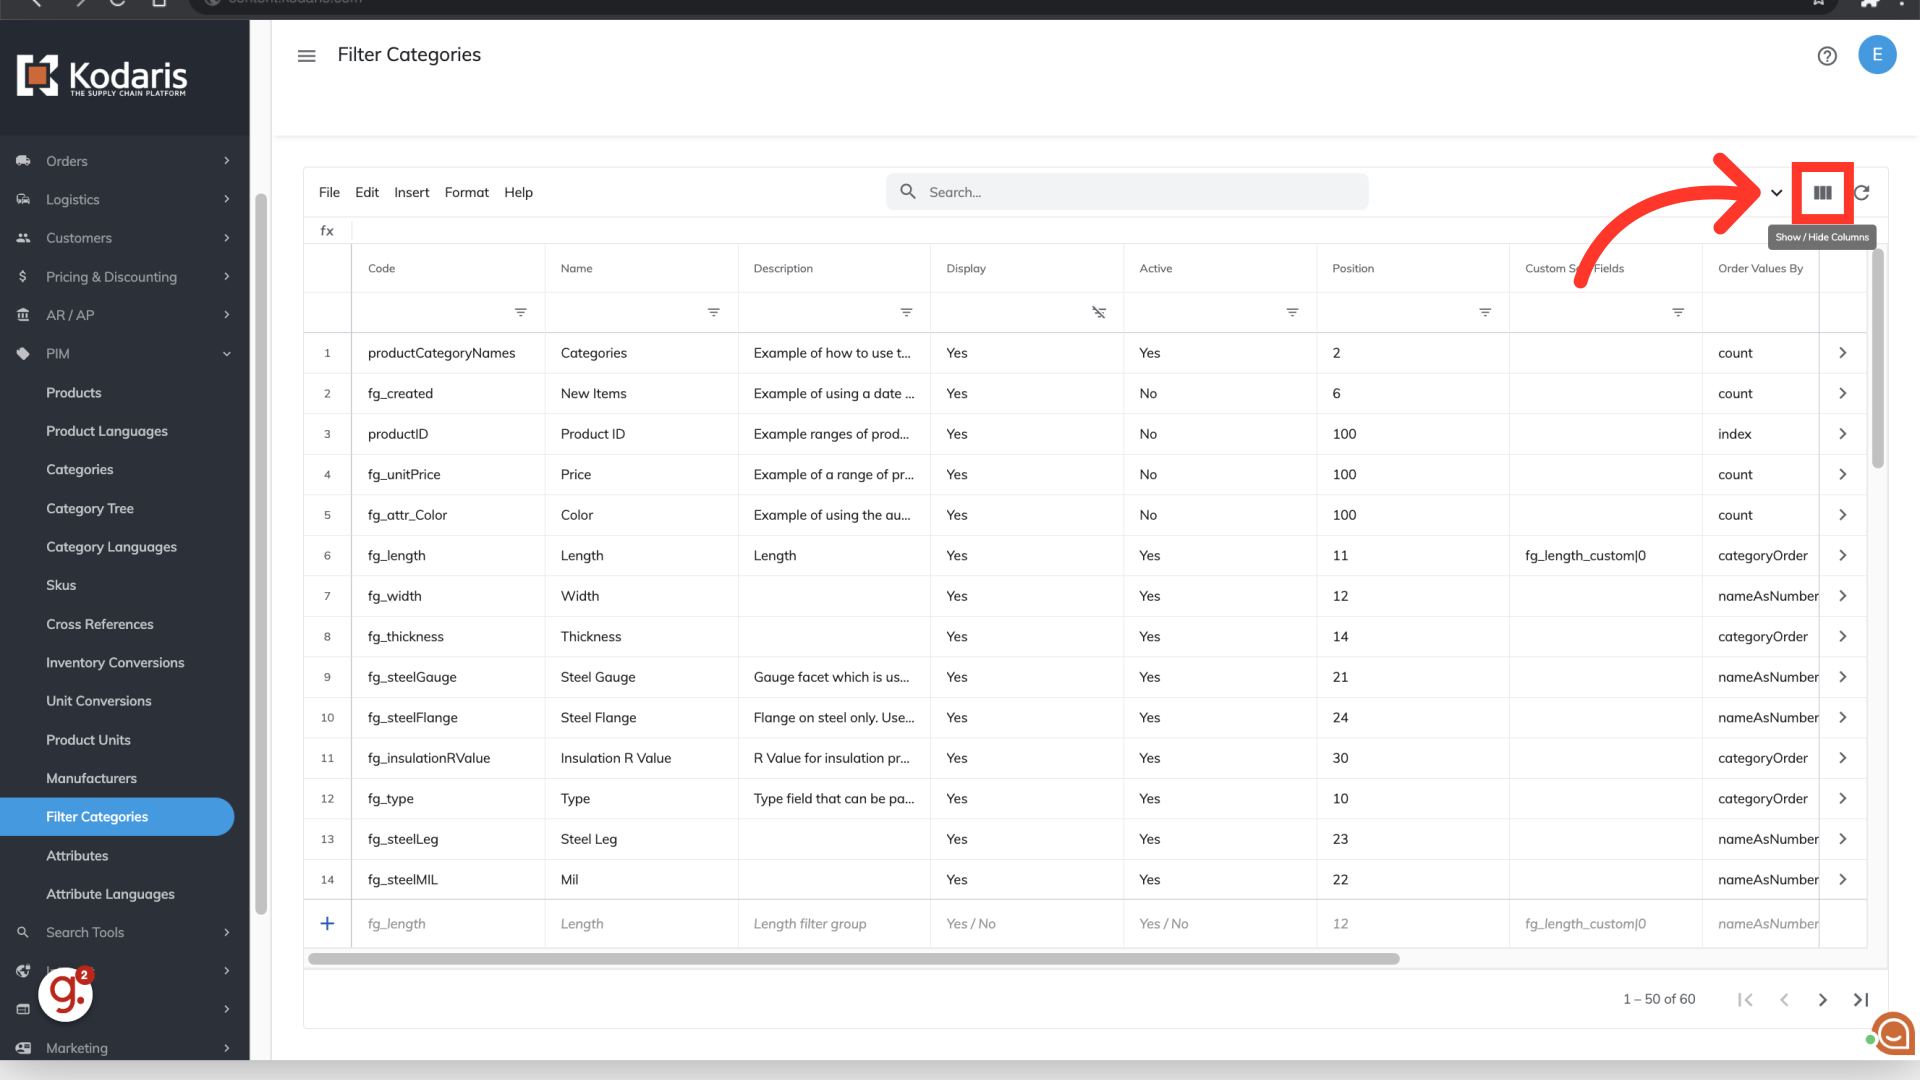
Task: Go to next page of results
Action: tap(1822, 1000)
